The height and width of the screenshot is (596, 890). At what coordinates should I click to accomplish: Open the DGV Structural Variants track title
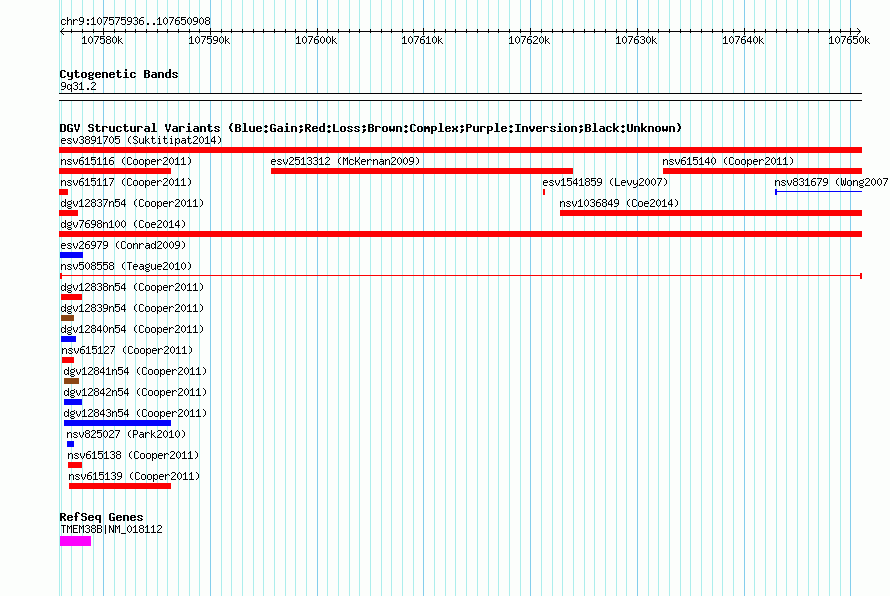(370, 128)
